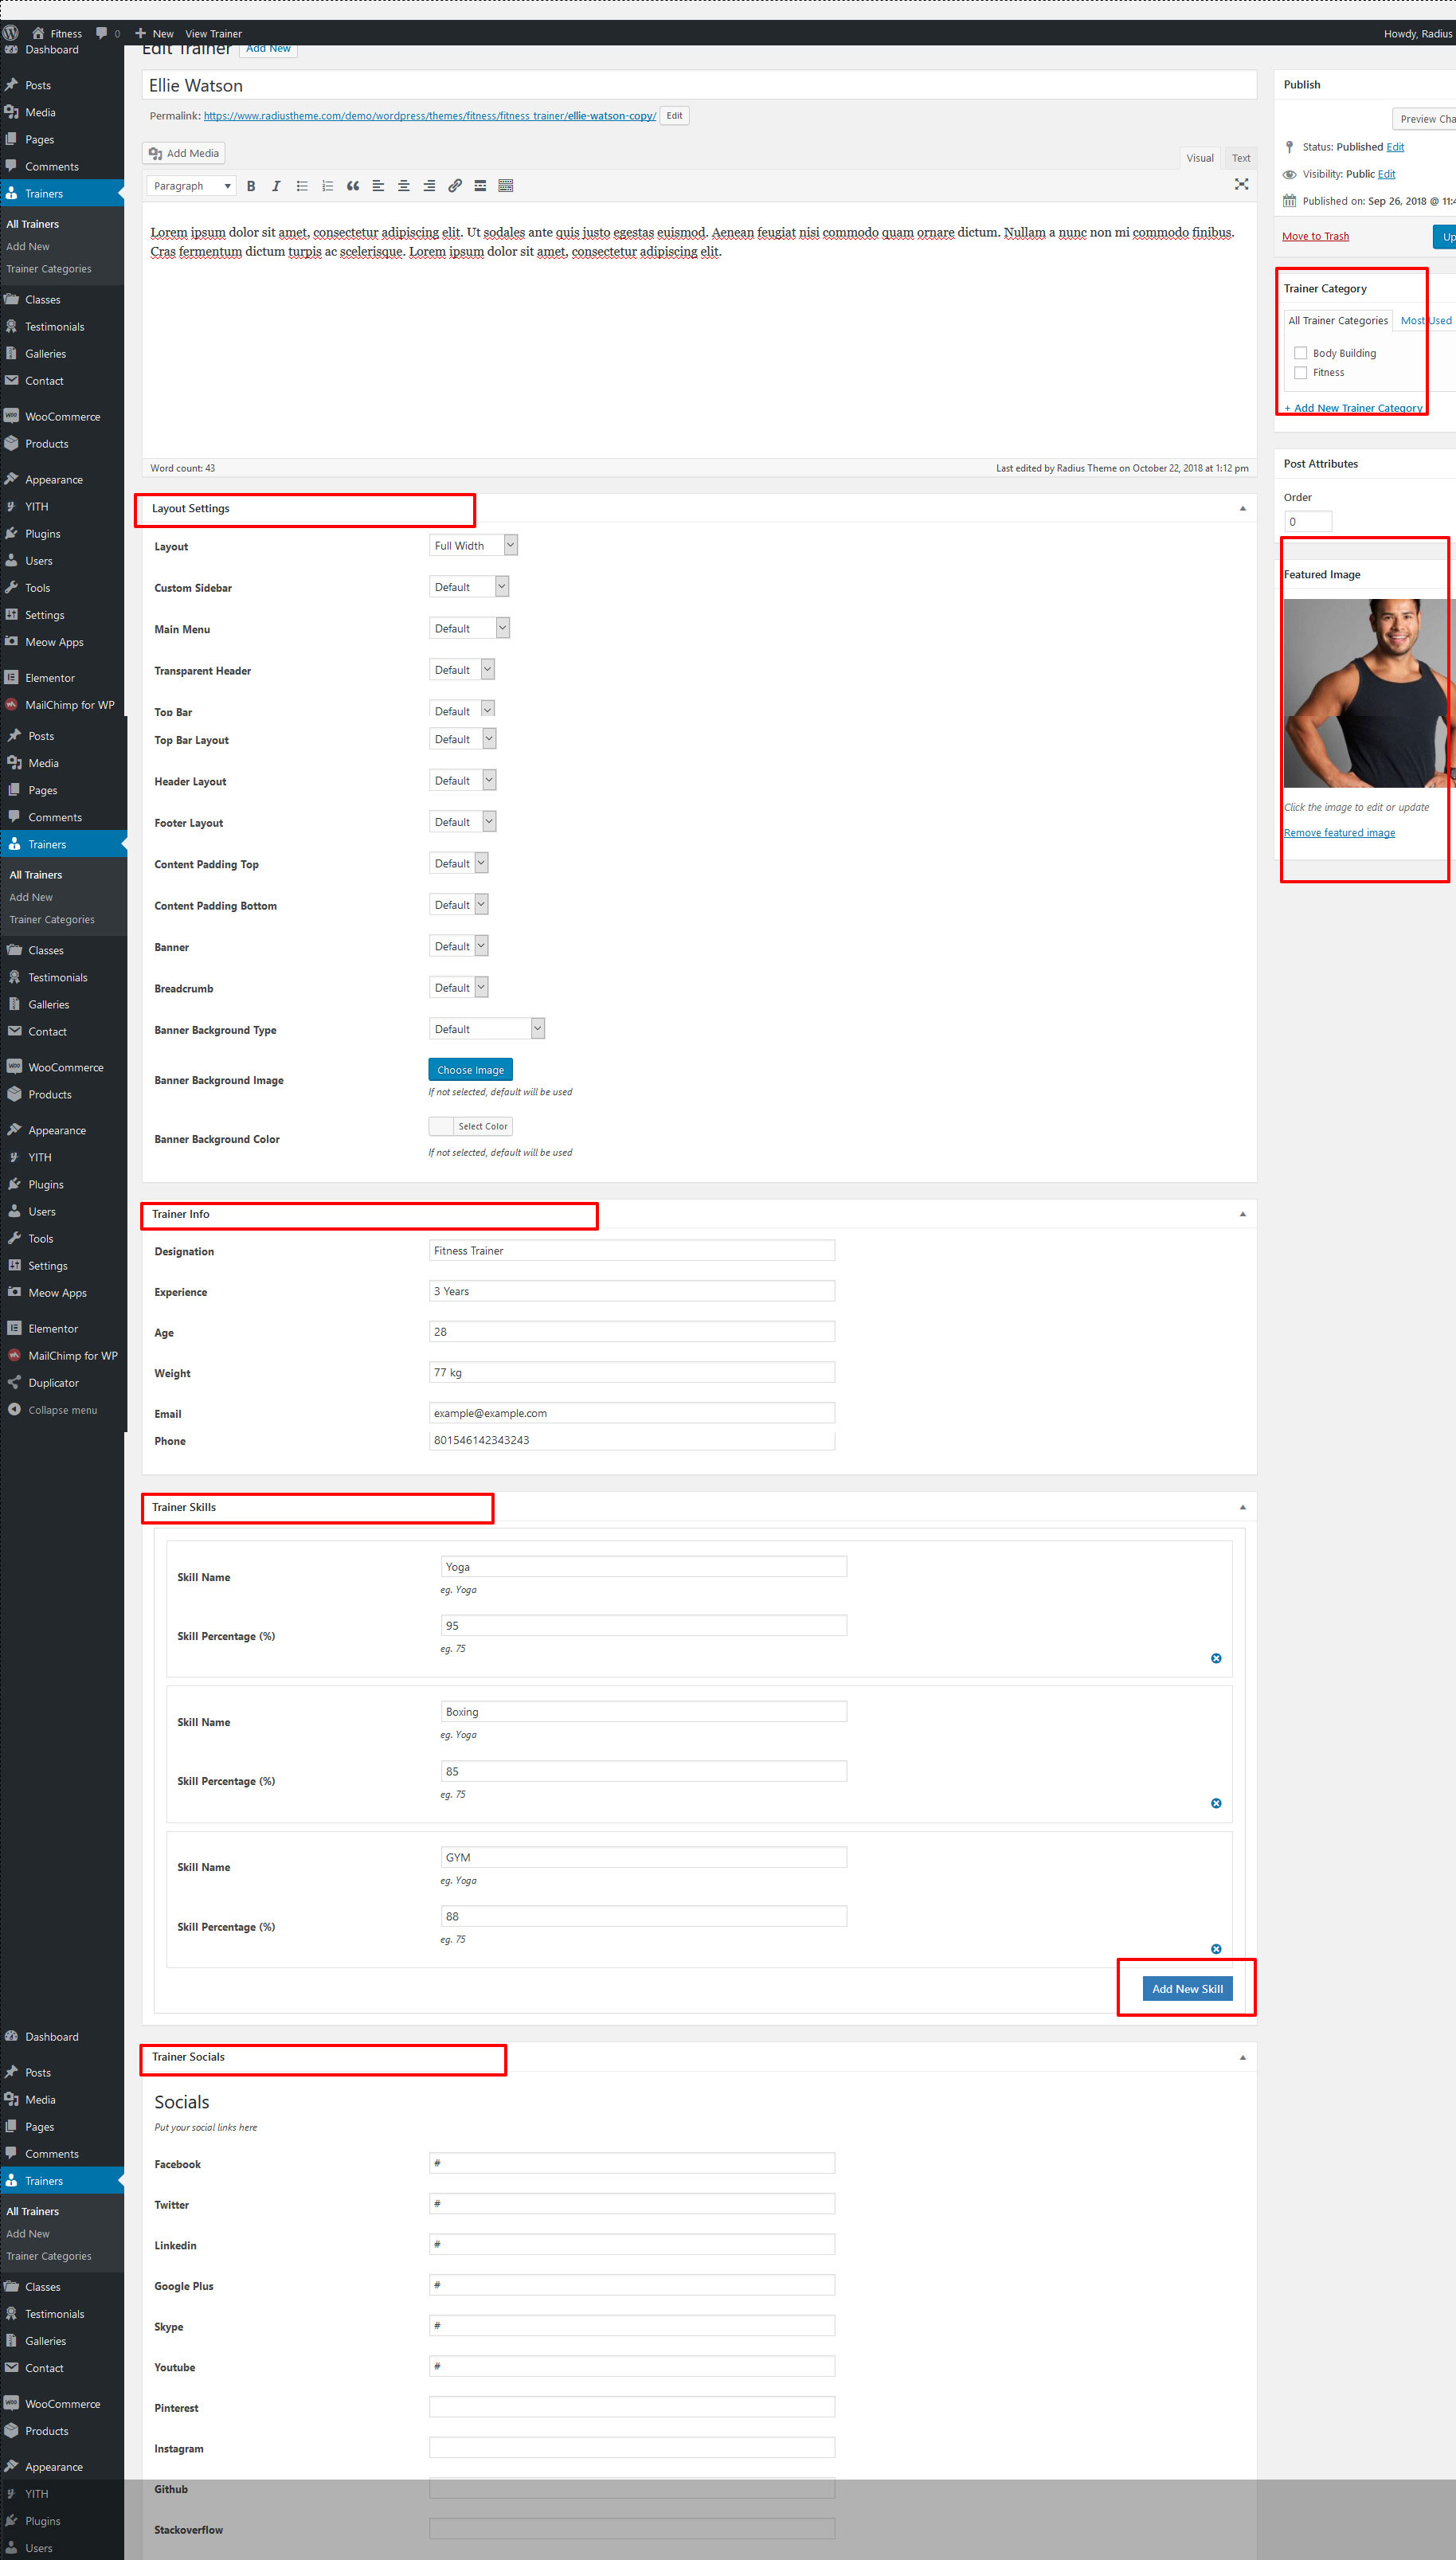
Task: Switch to the Text editor tab
Action: [x=1241, y=158]
